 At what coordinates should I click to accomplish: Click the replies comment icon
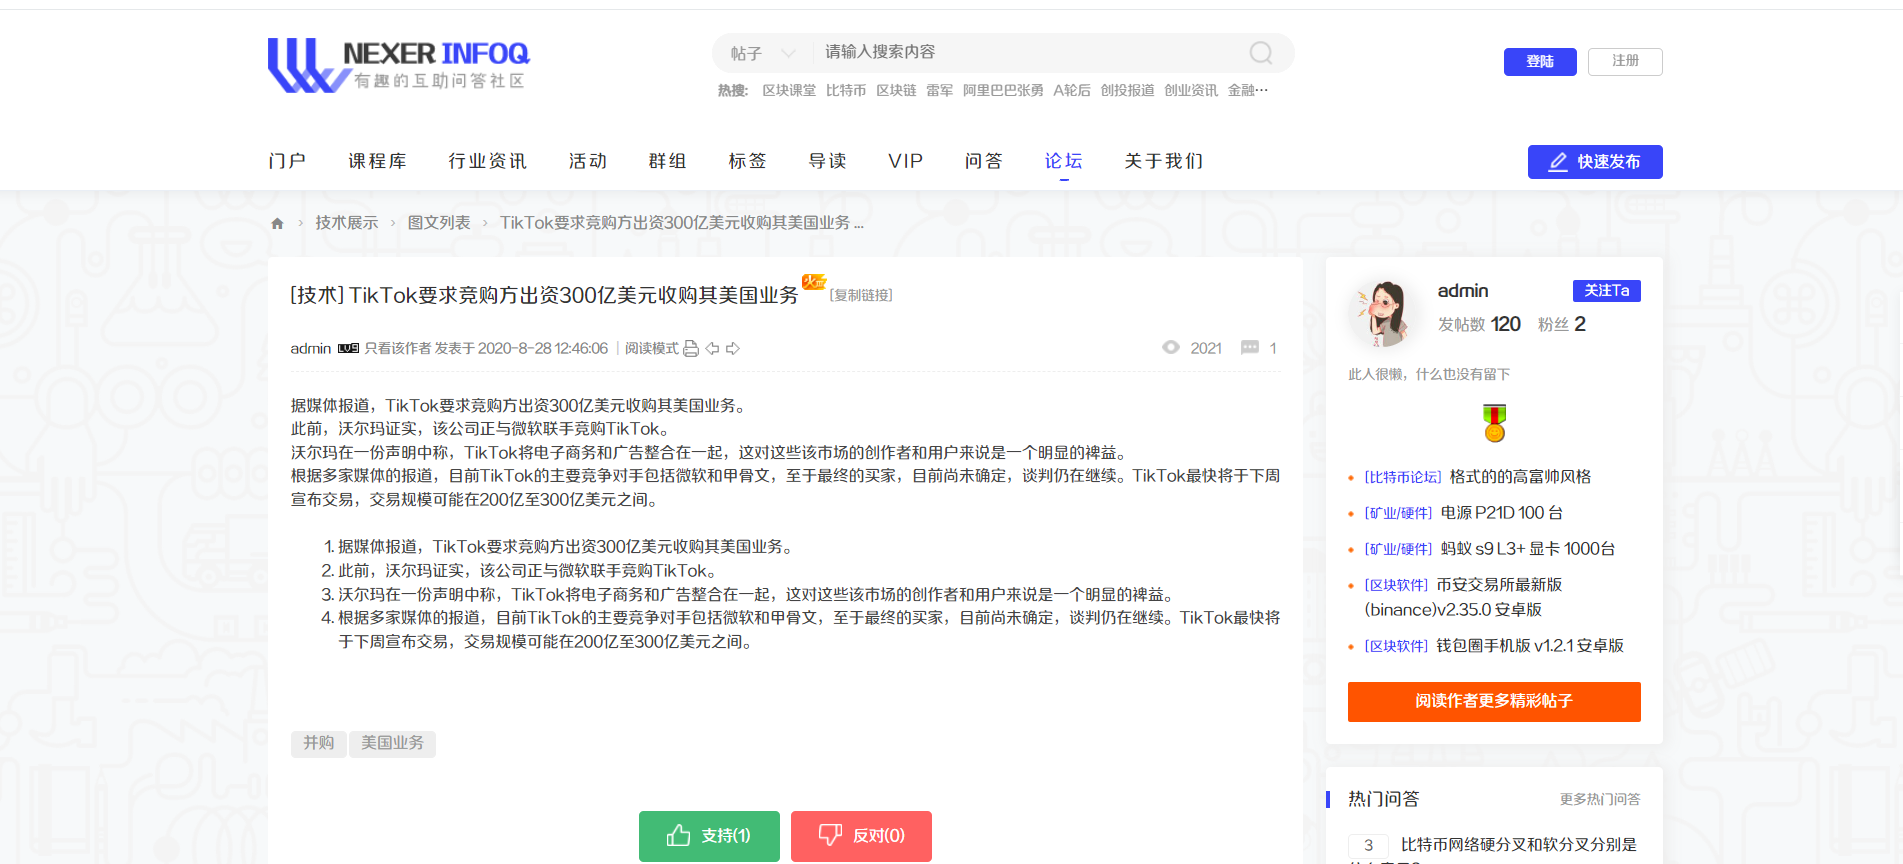coord(1249,347)
